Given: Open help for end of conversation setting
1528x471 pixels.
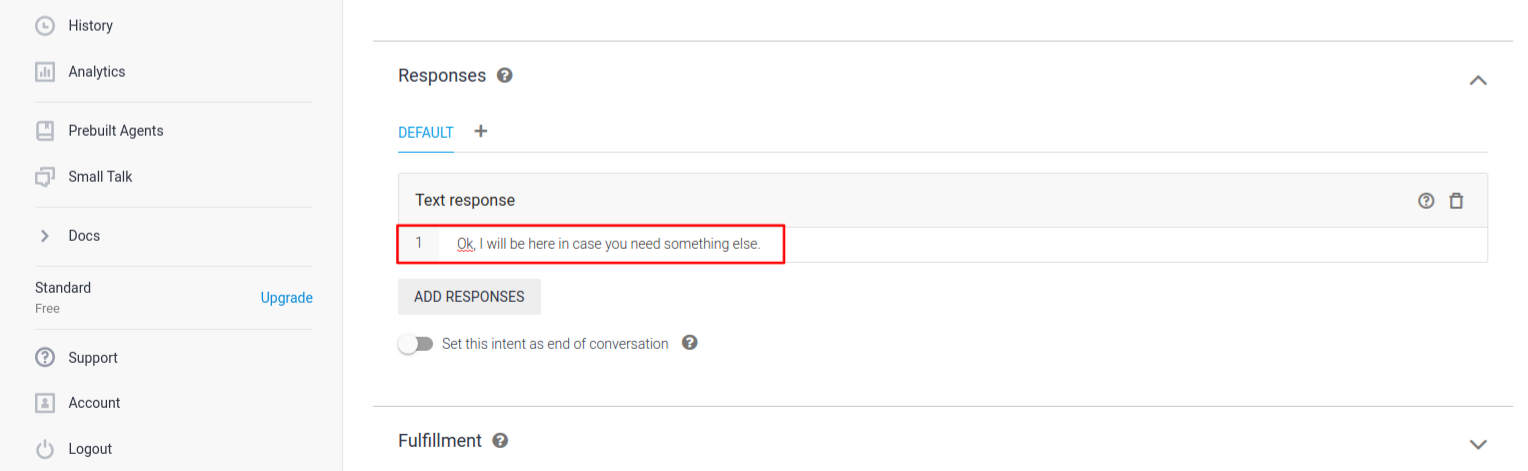Looking at the screenshot, I should [689, 343].
